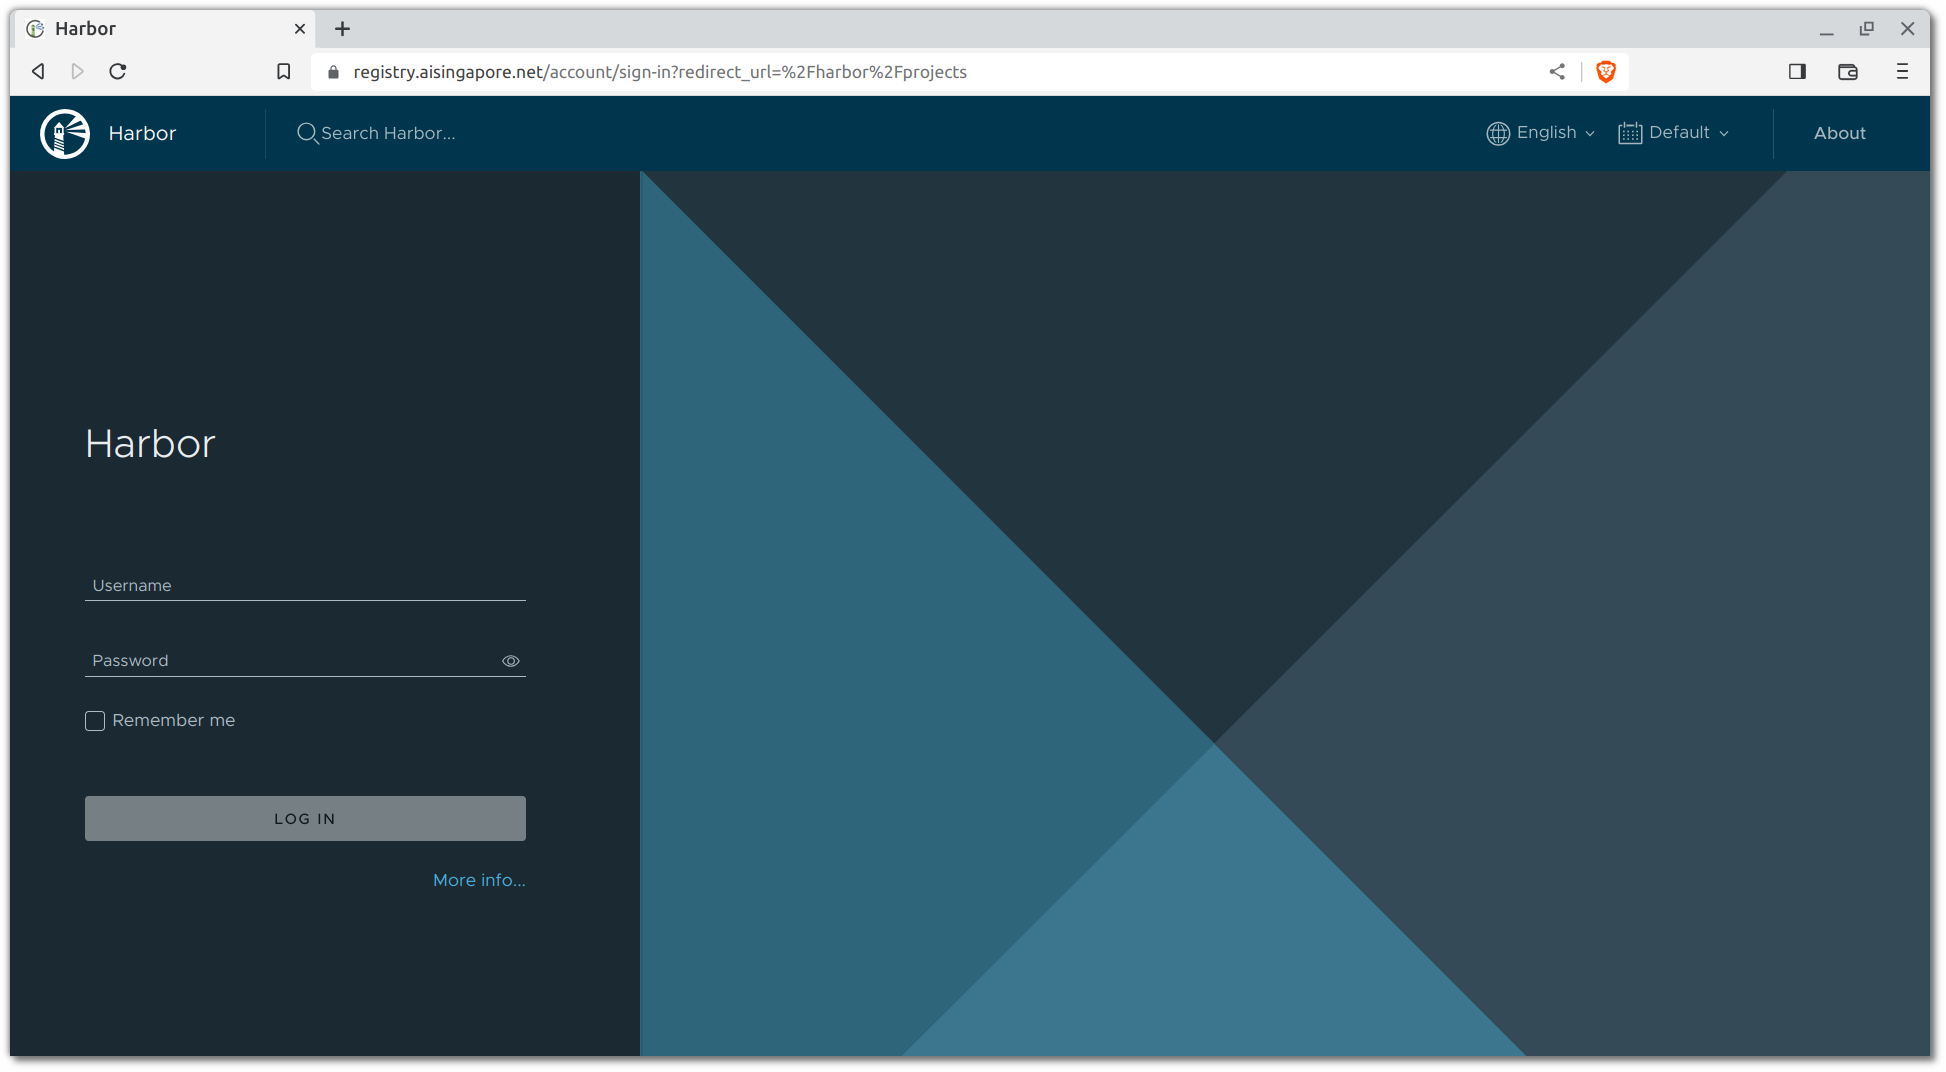Click the calendar icon next to Default
Viewport: 1946px width, 1072px height.
coord(1629,133)
